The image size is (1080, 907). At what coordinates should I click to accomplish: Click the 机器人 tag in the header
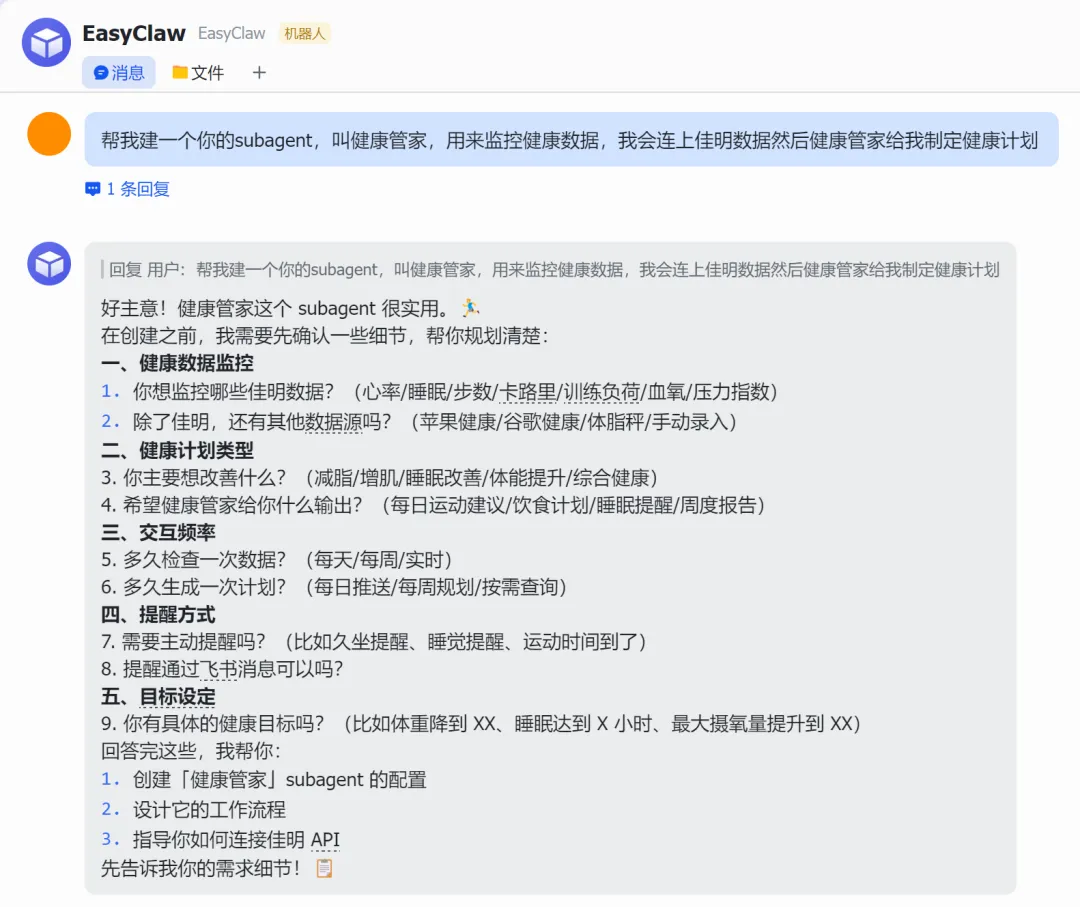click(304, 34)
